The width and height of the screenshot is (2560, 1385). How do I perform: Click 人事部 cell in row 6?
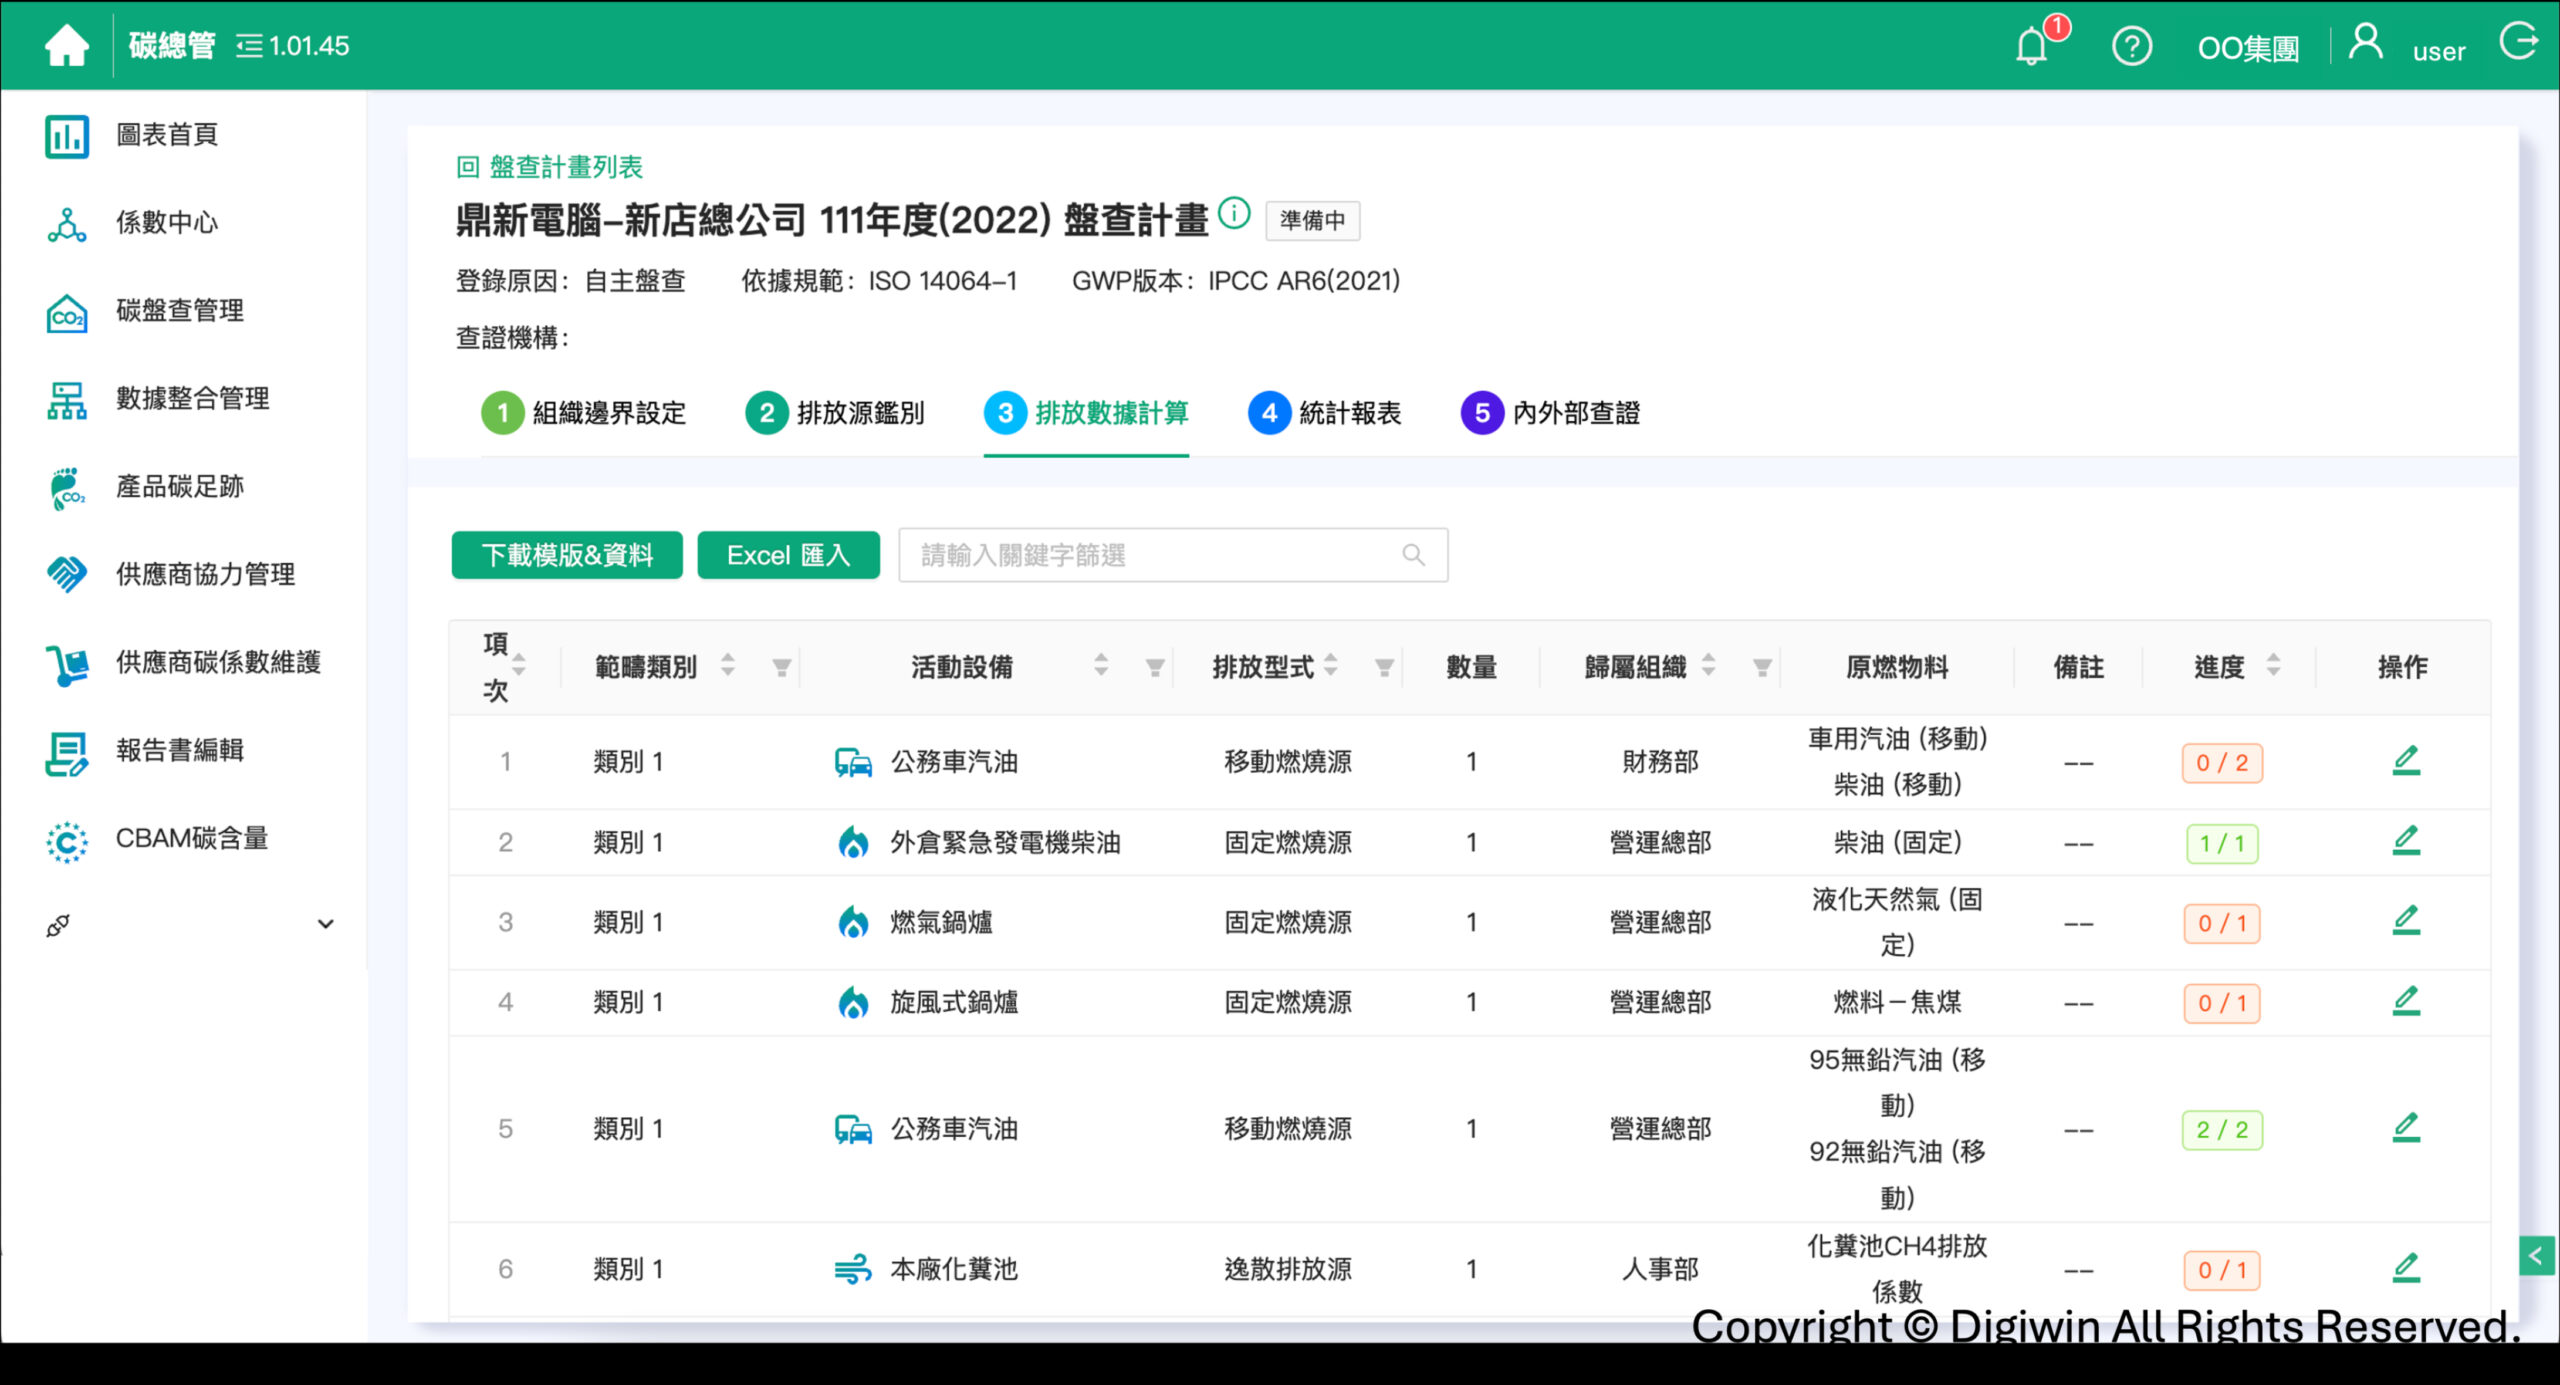point(1660,1269)
